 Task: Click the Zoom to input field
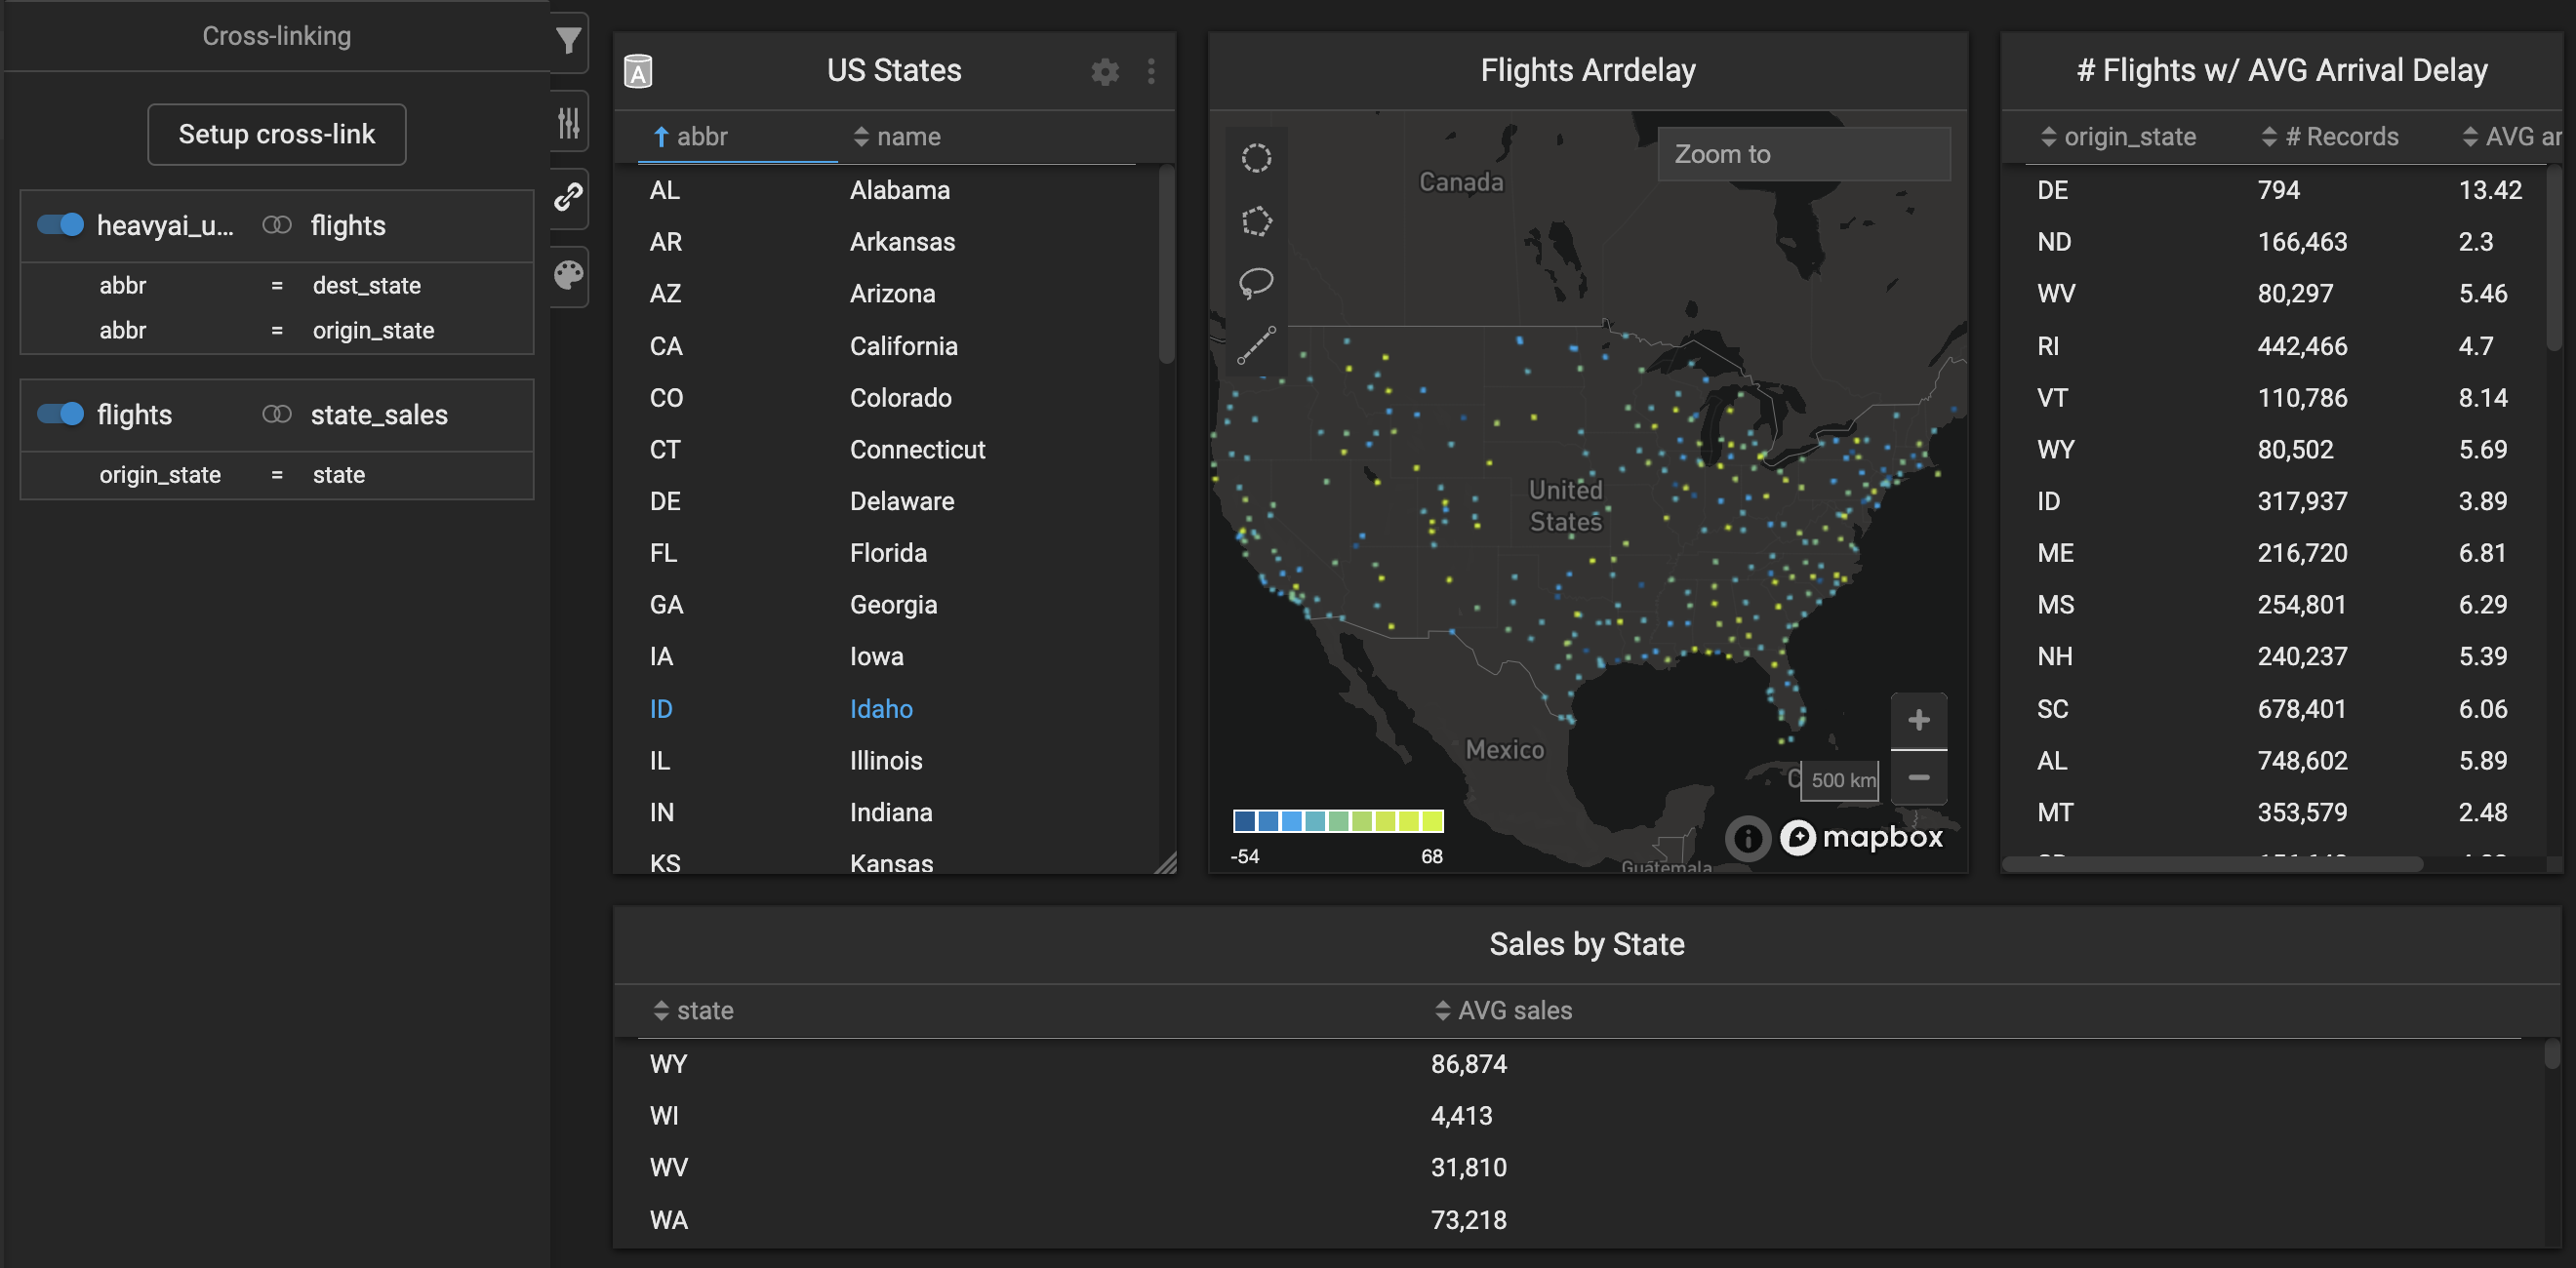[1803, 154]
